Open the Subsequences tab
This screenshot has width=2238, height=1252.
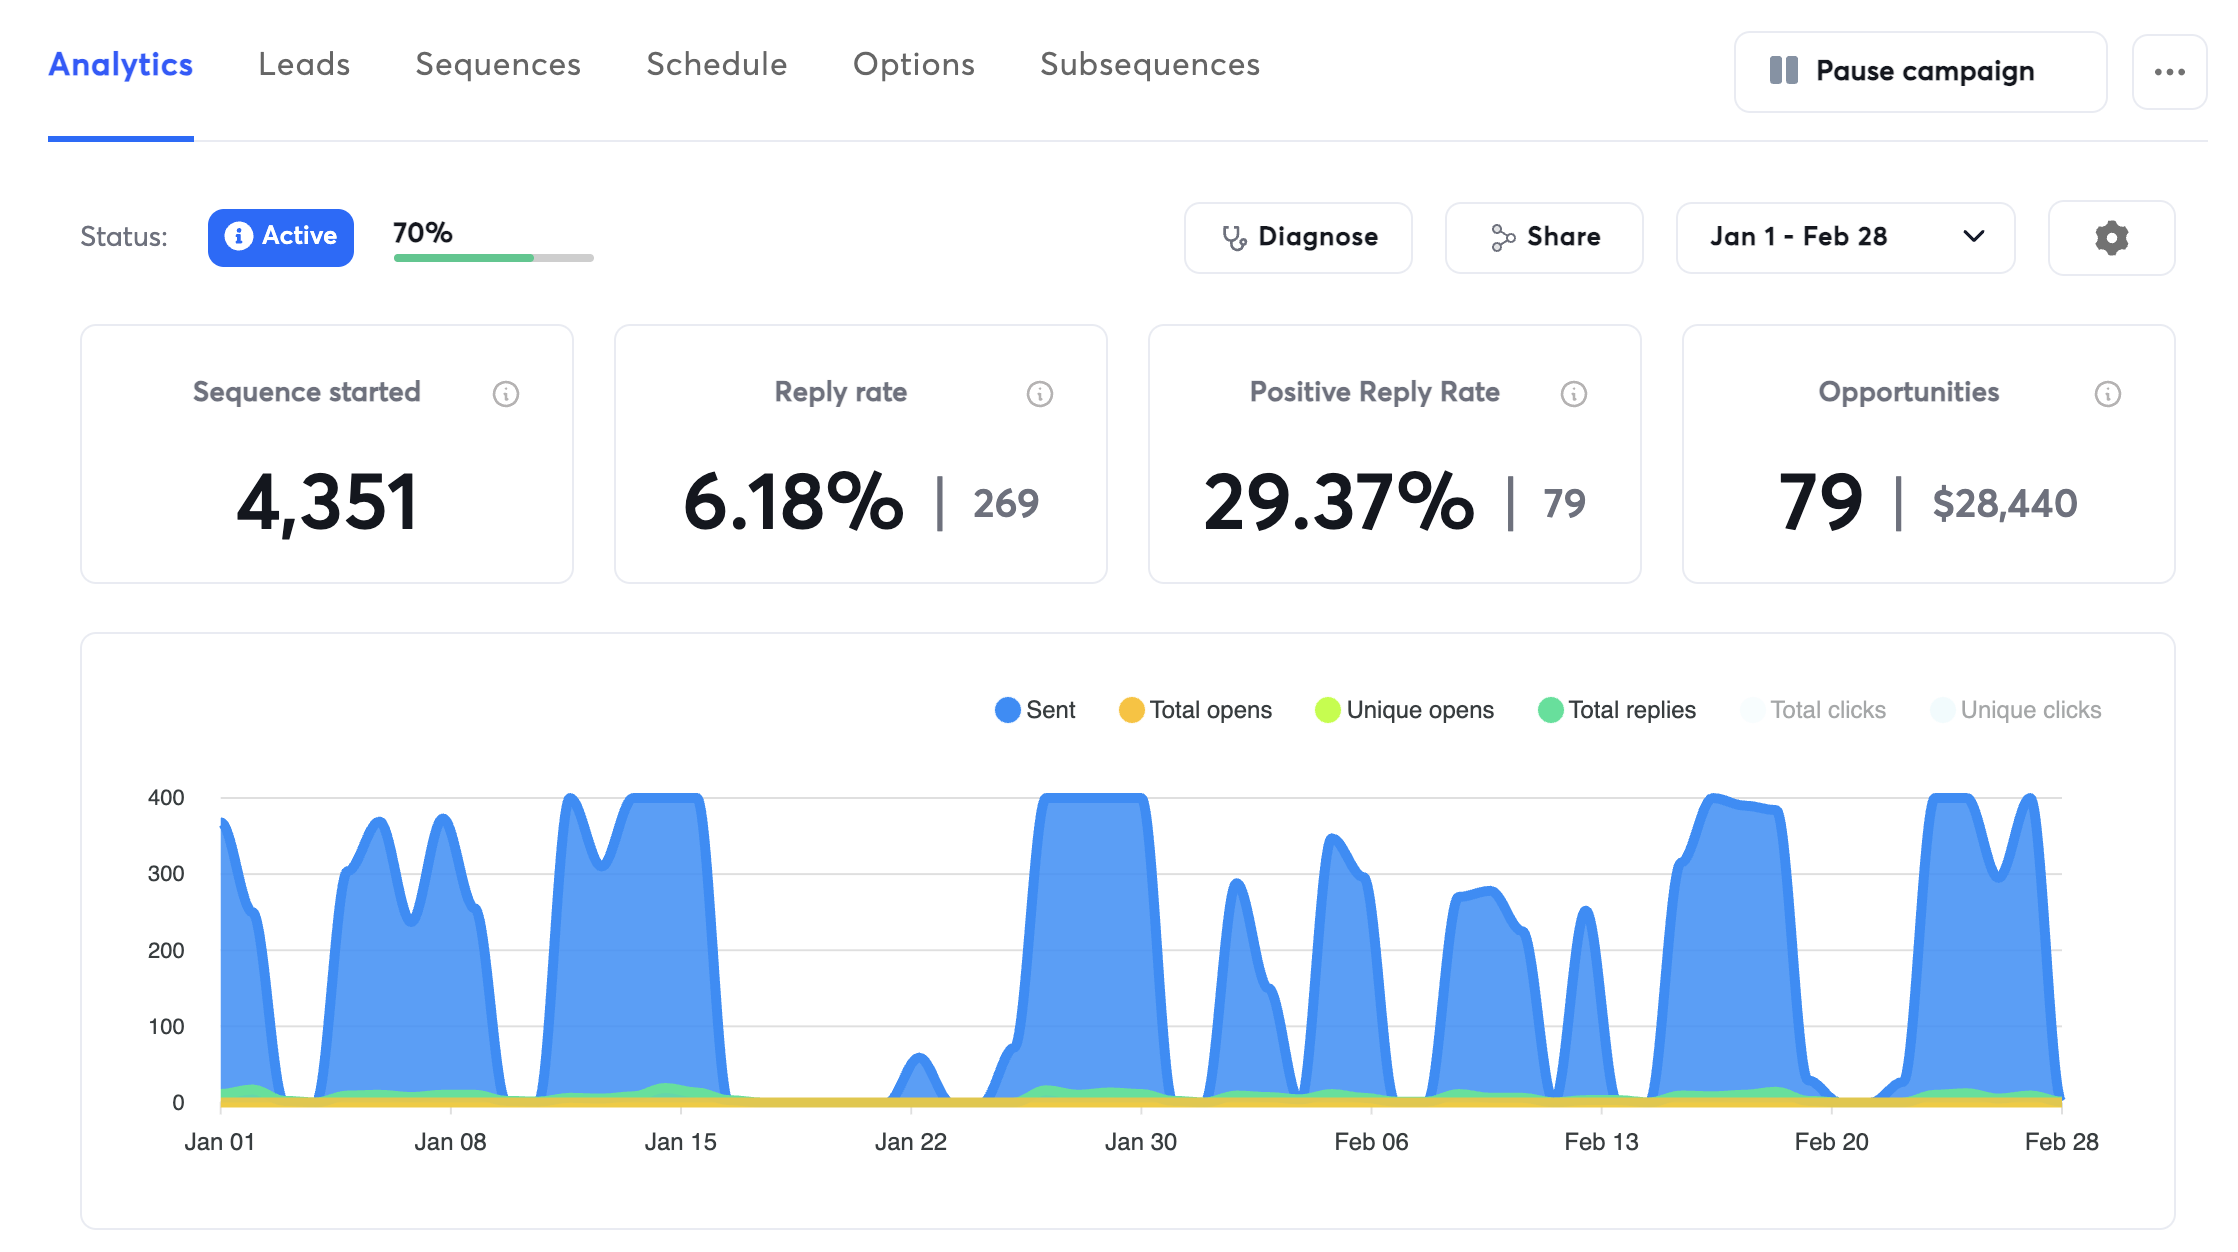(1150, 65)
